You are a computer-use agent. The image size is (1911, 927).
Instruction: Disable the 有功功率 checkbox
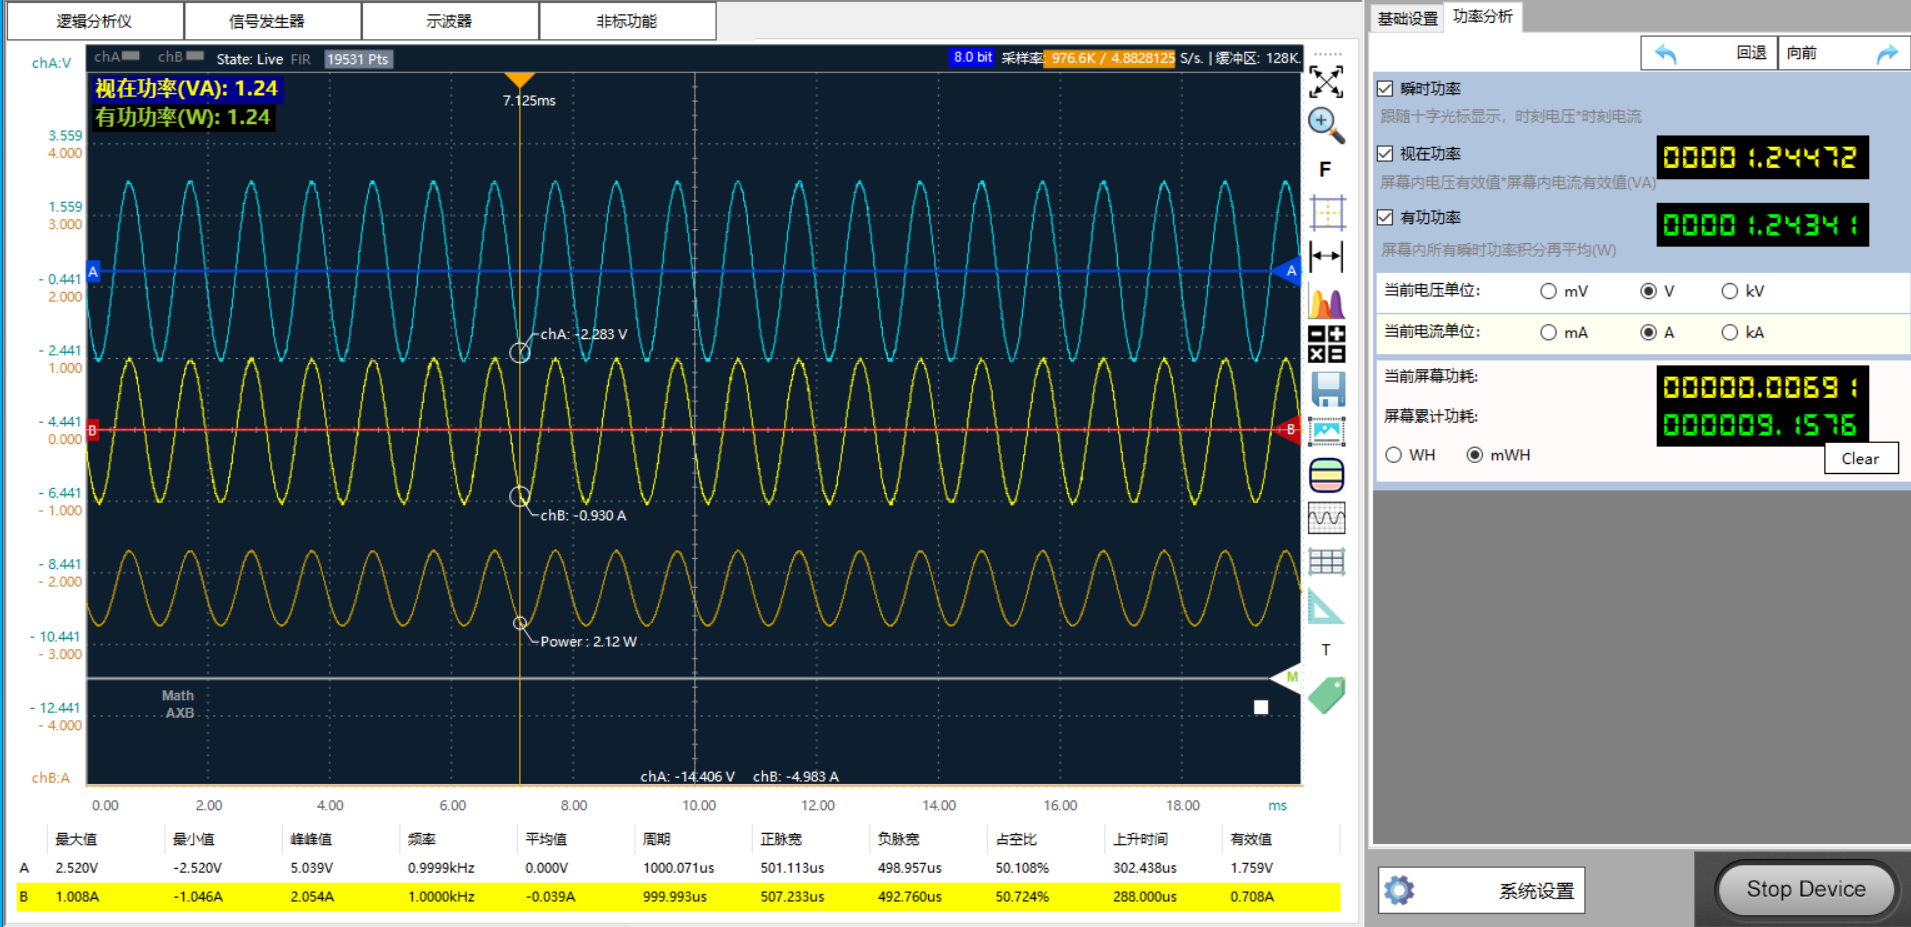[1385, 218]
